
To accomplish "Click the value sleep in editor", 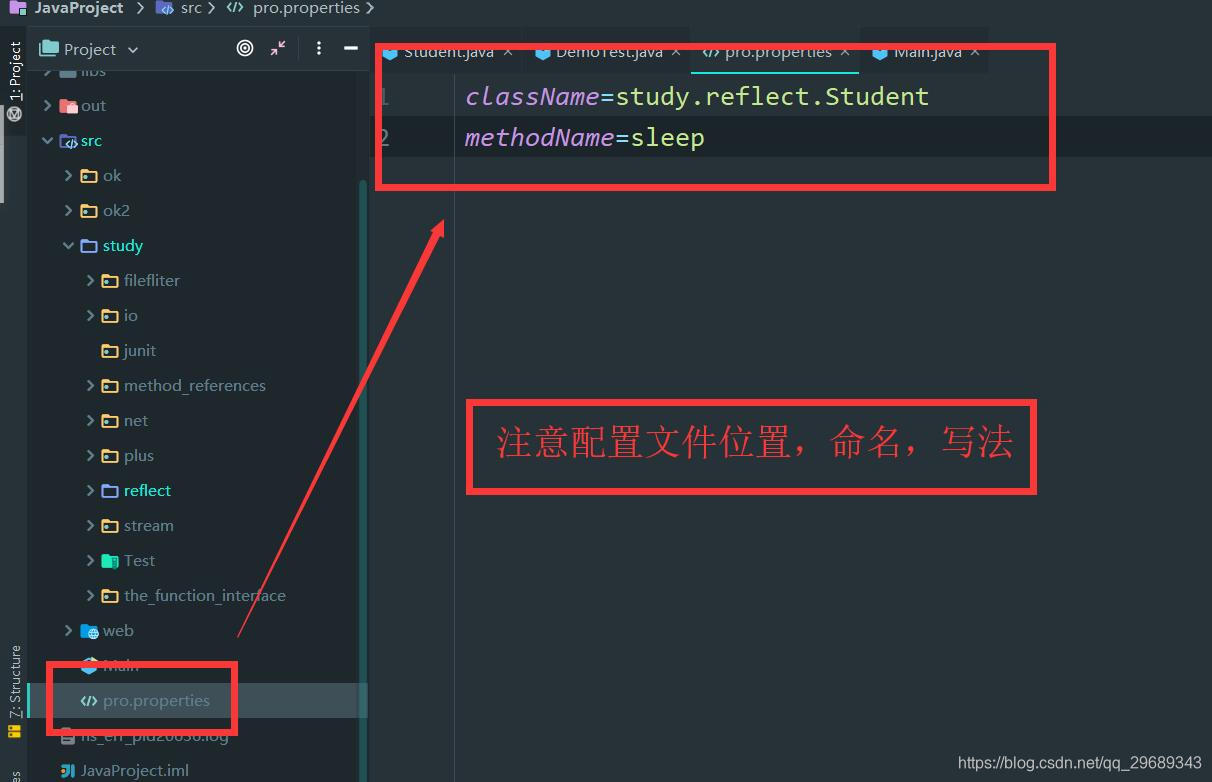I will click(x=667, y=137).
